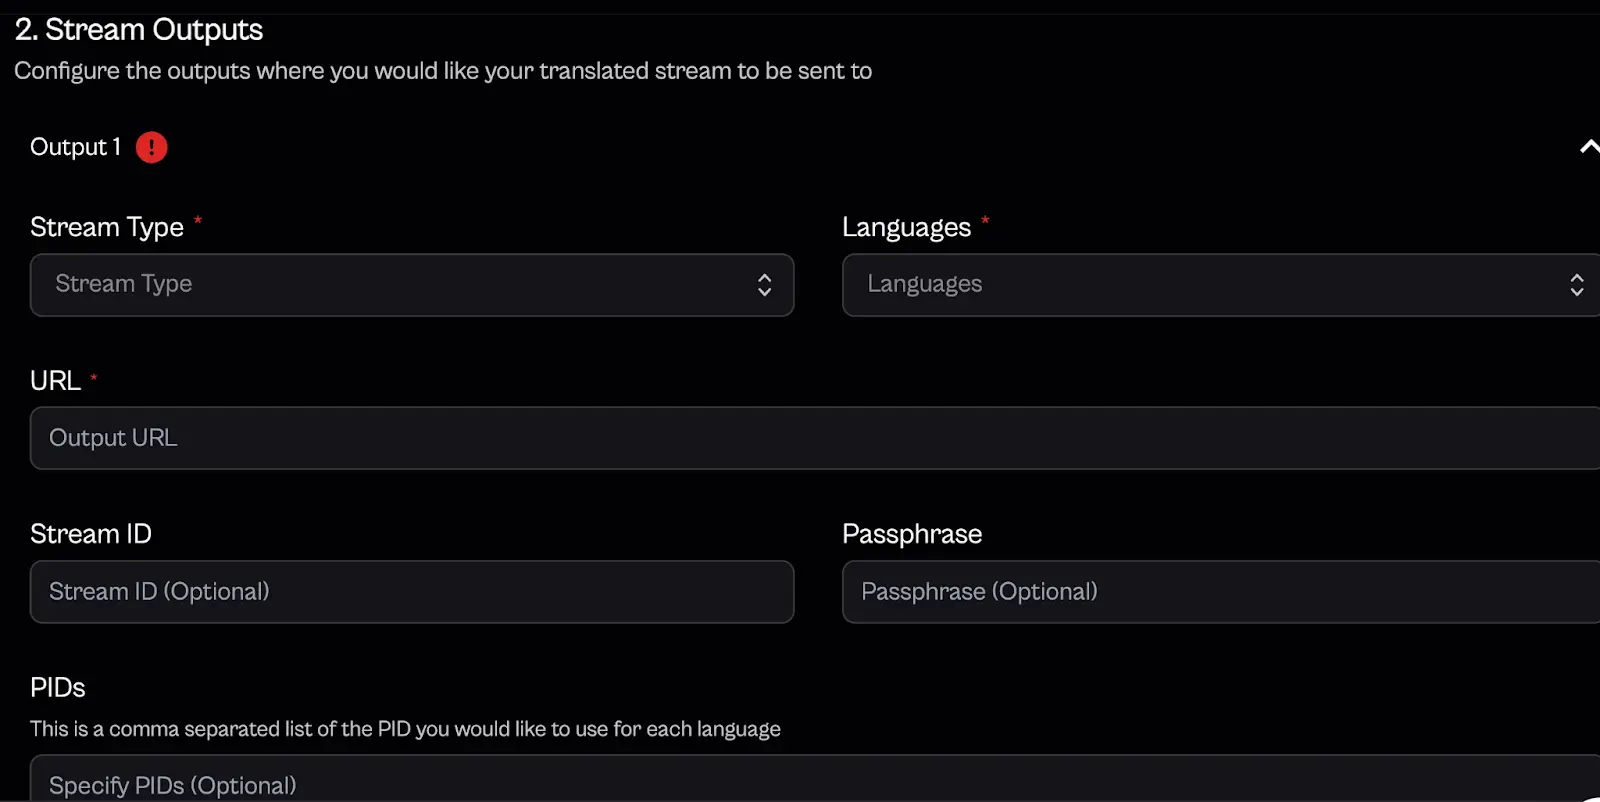The image size is (1600, 802).
Task: Click the Stream ID field label
Action: (x=91, y=534)
